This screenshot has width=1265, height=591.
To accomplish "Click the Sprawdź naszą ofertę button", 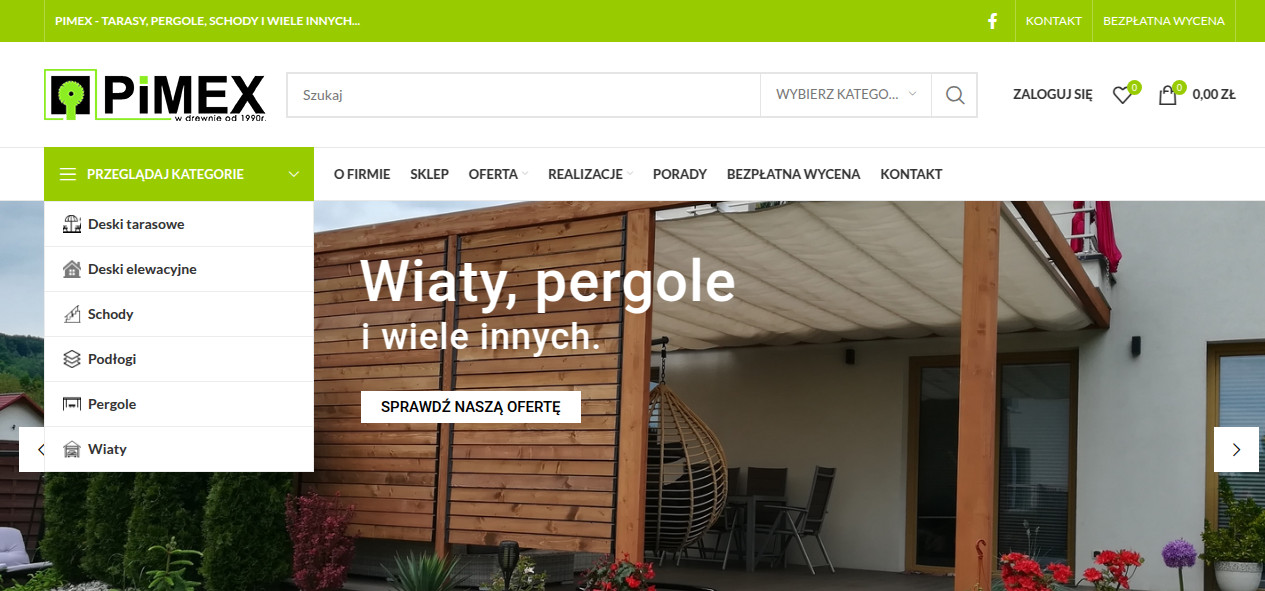I will (471, 407).
